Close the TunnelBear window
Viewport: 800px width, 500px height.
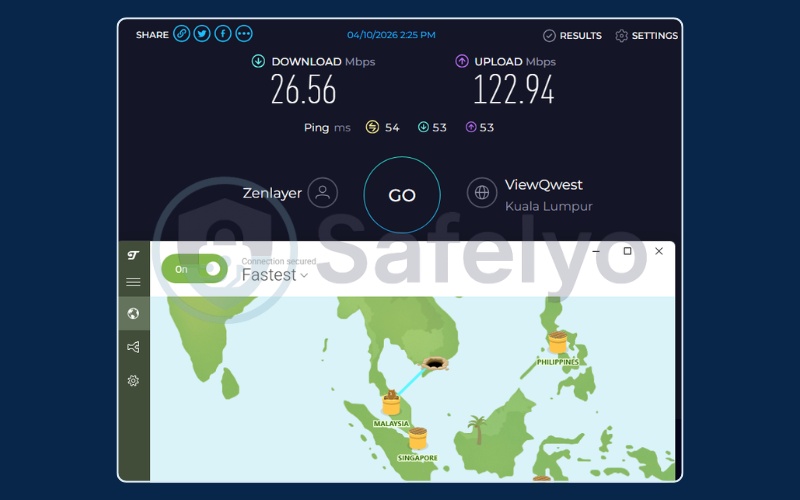(659, 251)
